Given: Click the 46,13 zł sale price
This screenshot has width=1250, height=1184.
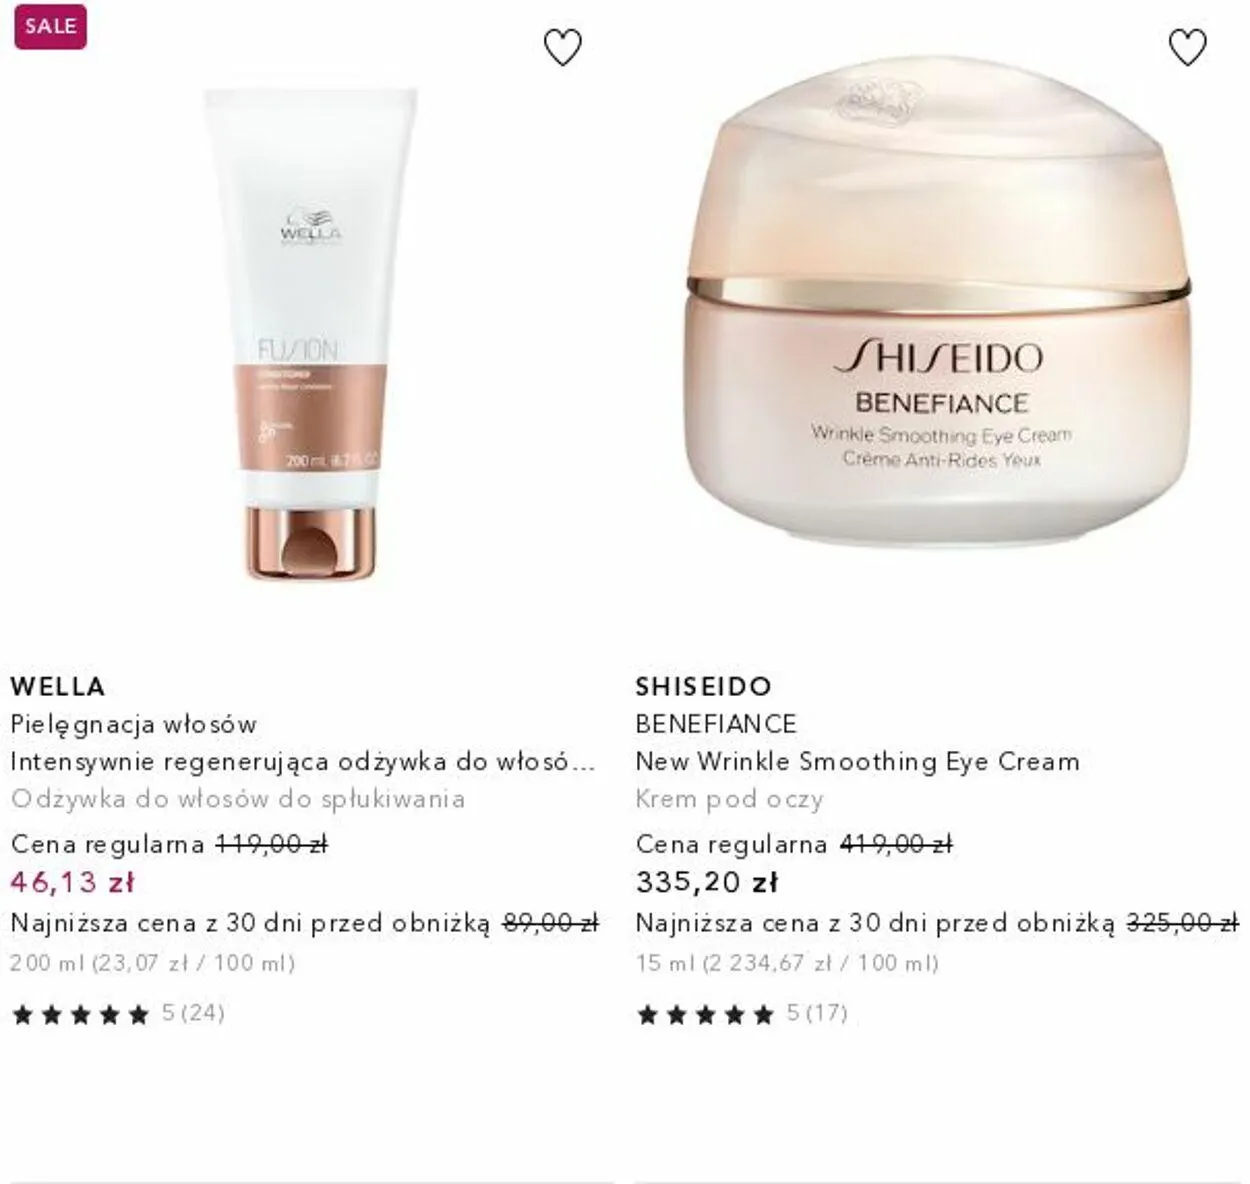Looking at the screenshot, I should [x=72, y=882].
